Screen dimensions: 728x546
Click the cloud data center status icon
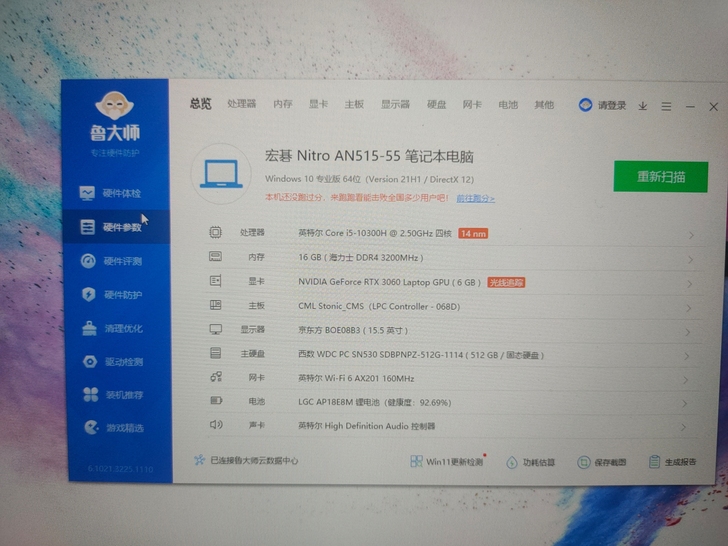pos(200,460)
